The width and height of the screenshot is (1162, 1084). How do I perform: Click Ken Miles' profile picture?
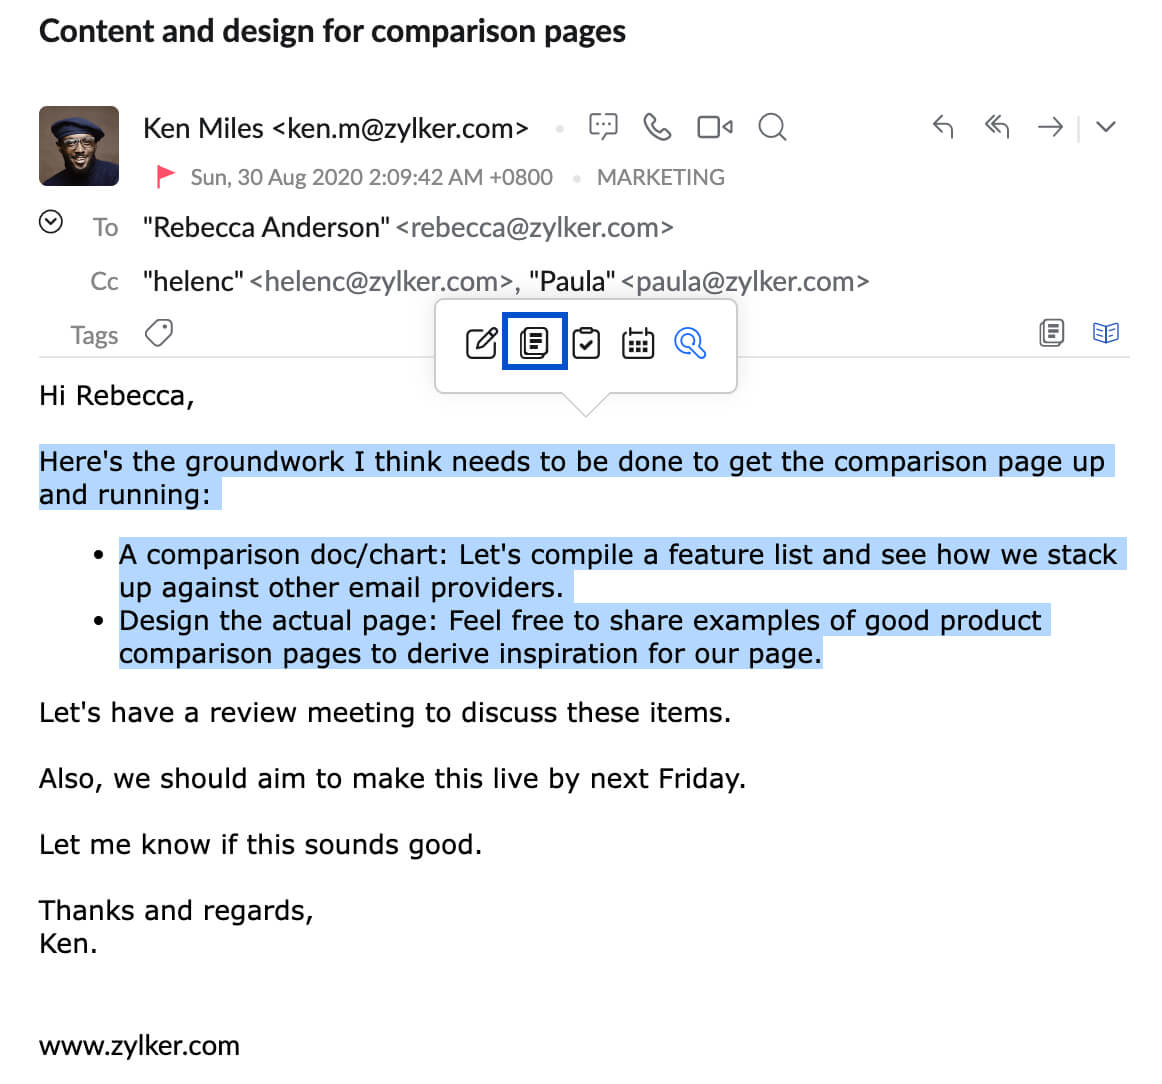(x=79, y=146)
